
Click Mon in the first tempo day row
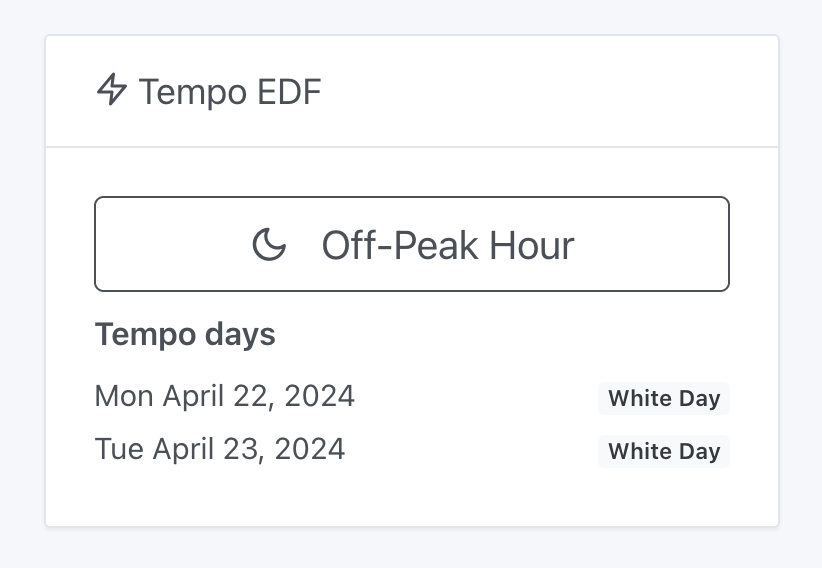(x=124, y=396)
